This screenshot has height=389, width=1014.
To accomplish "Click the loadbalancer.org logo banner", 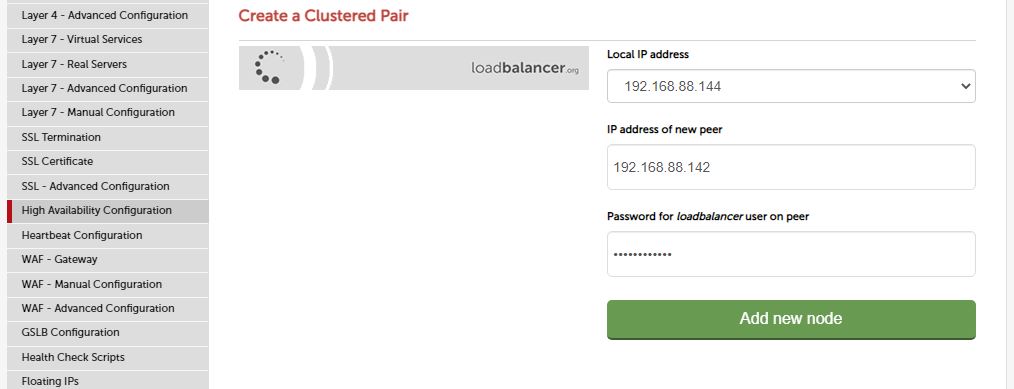I will [x=413, y=68].
